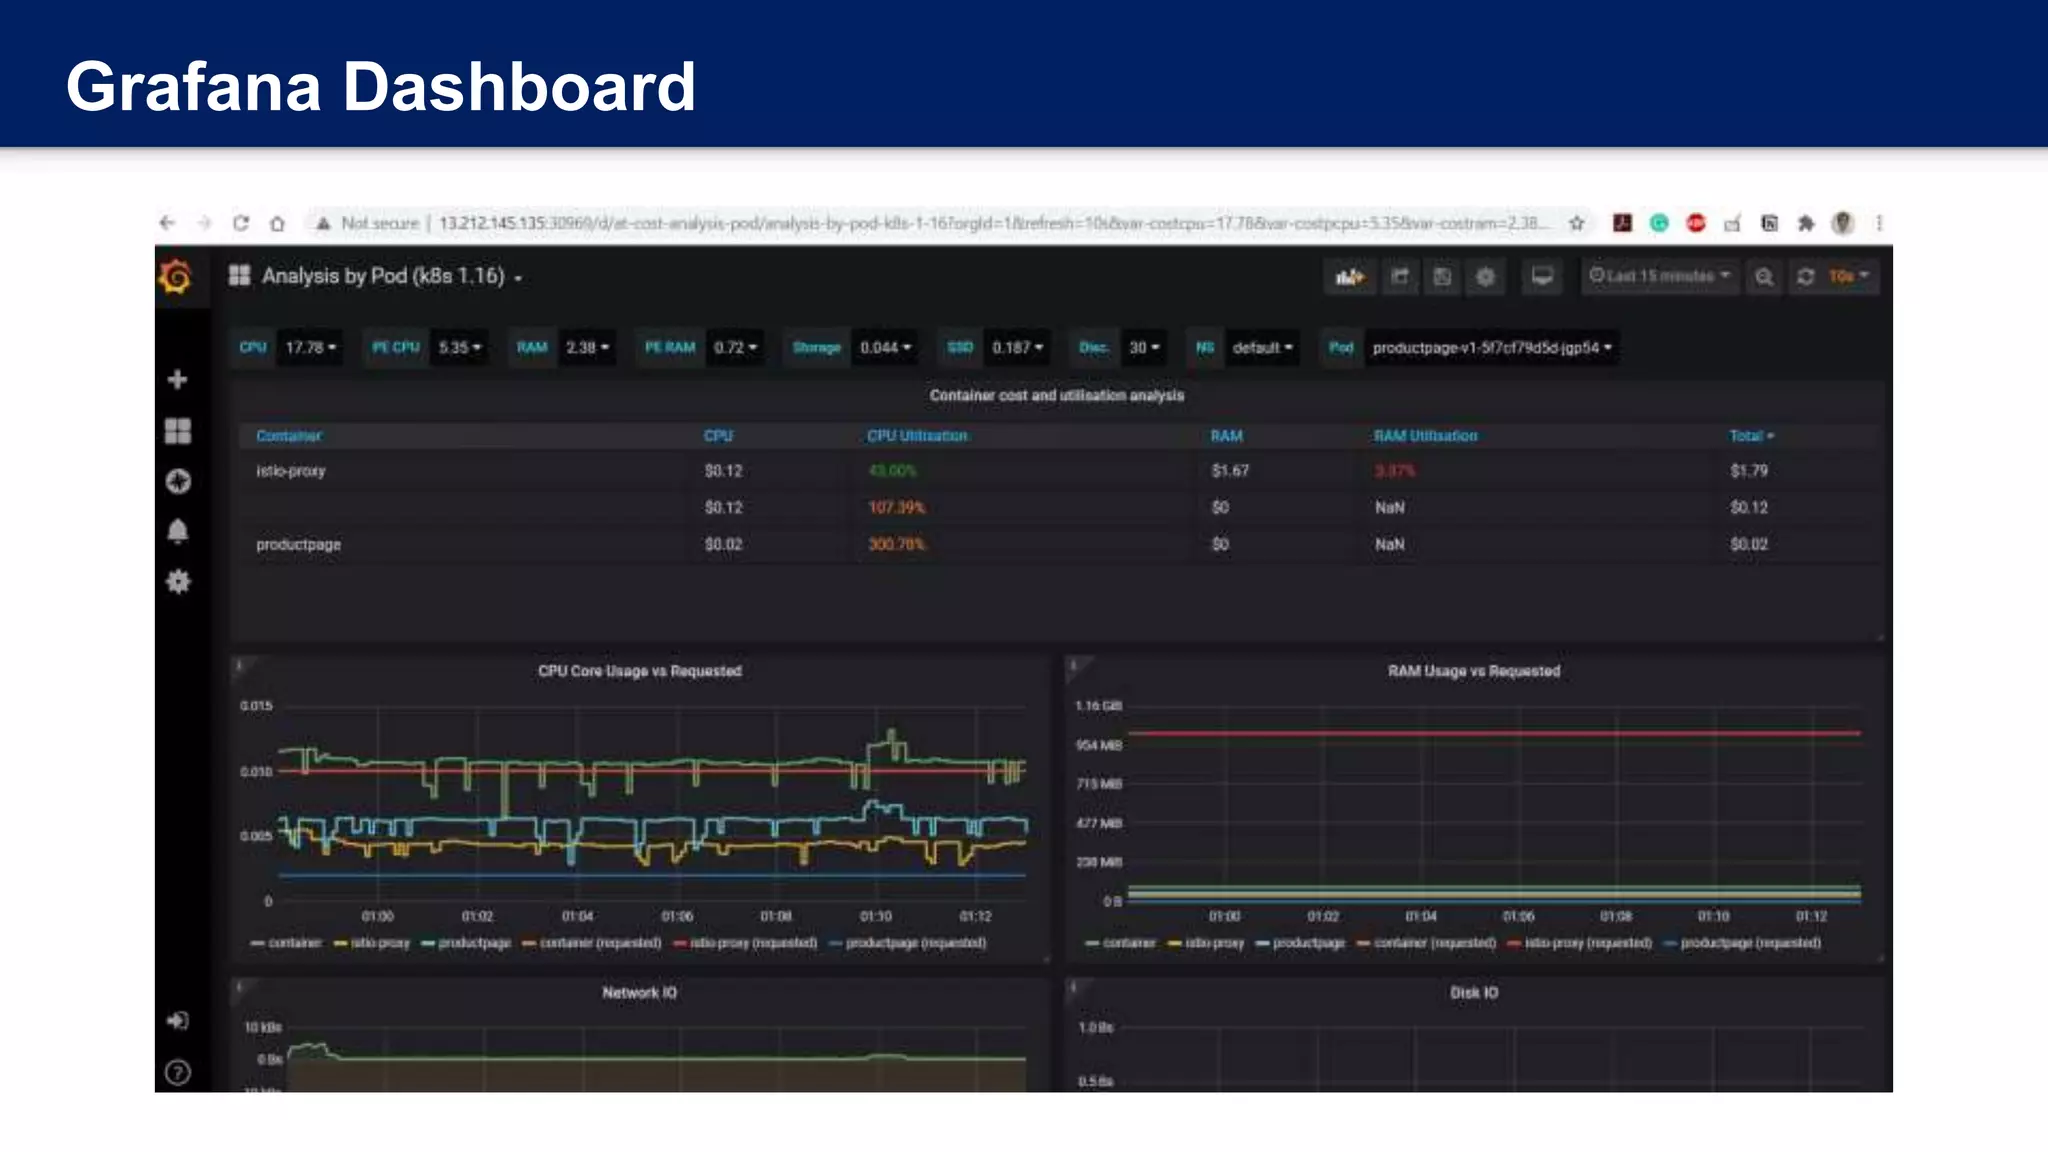
Task: Open the Configuration gear in sidebar
Action: pos(178,582)
